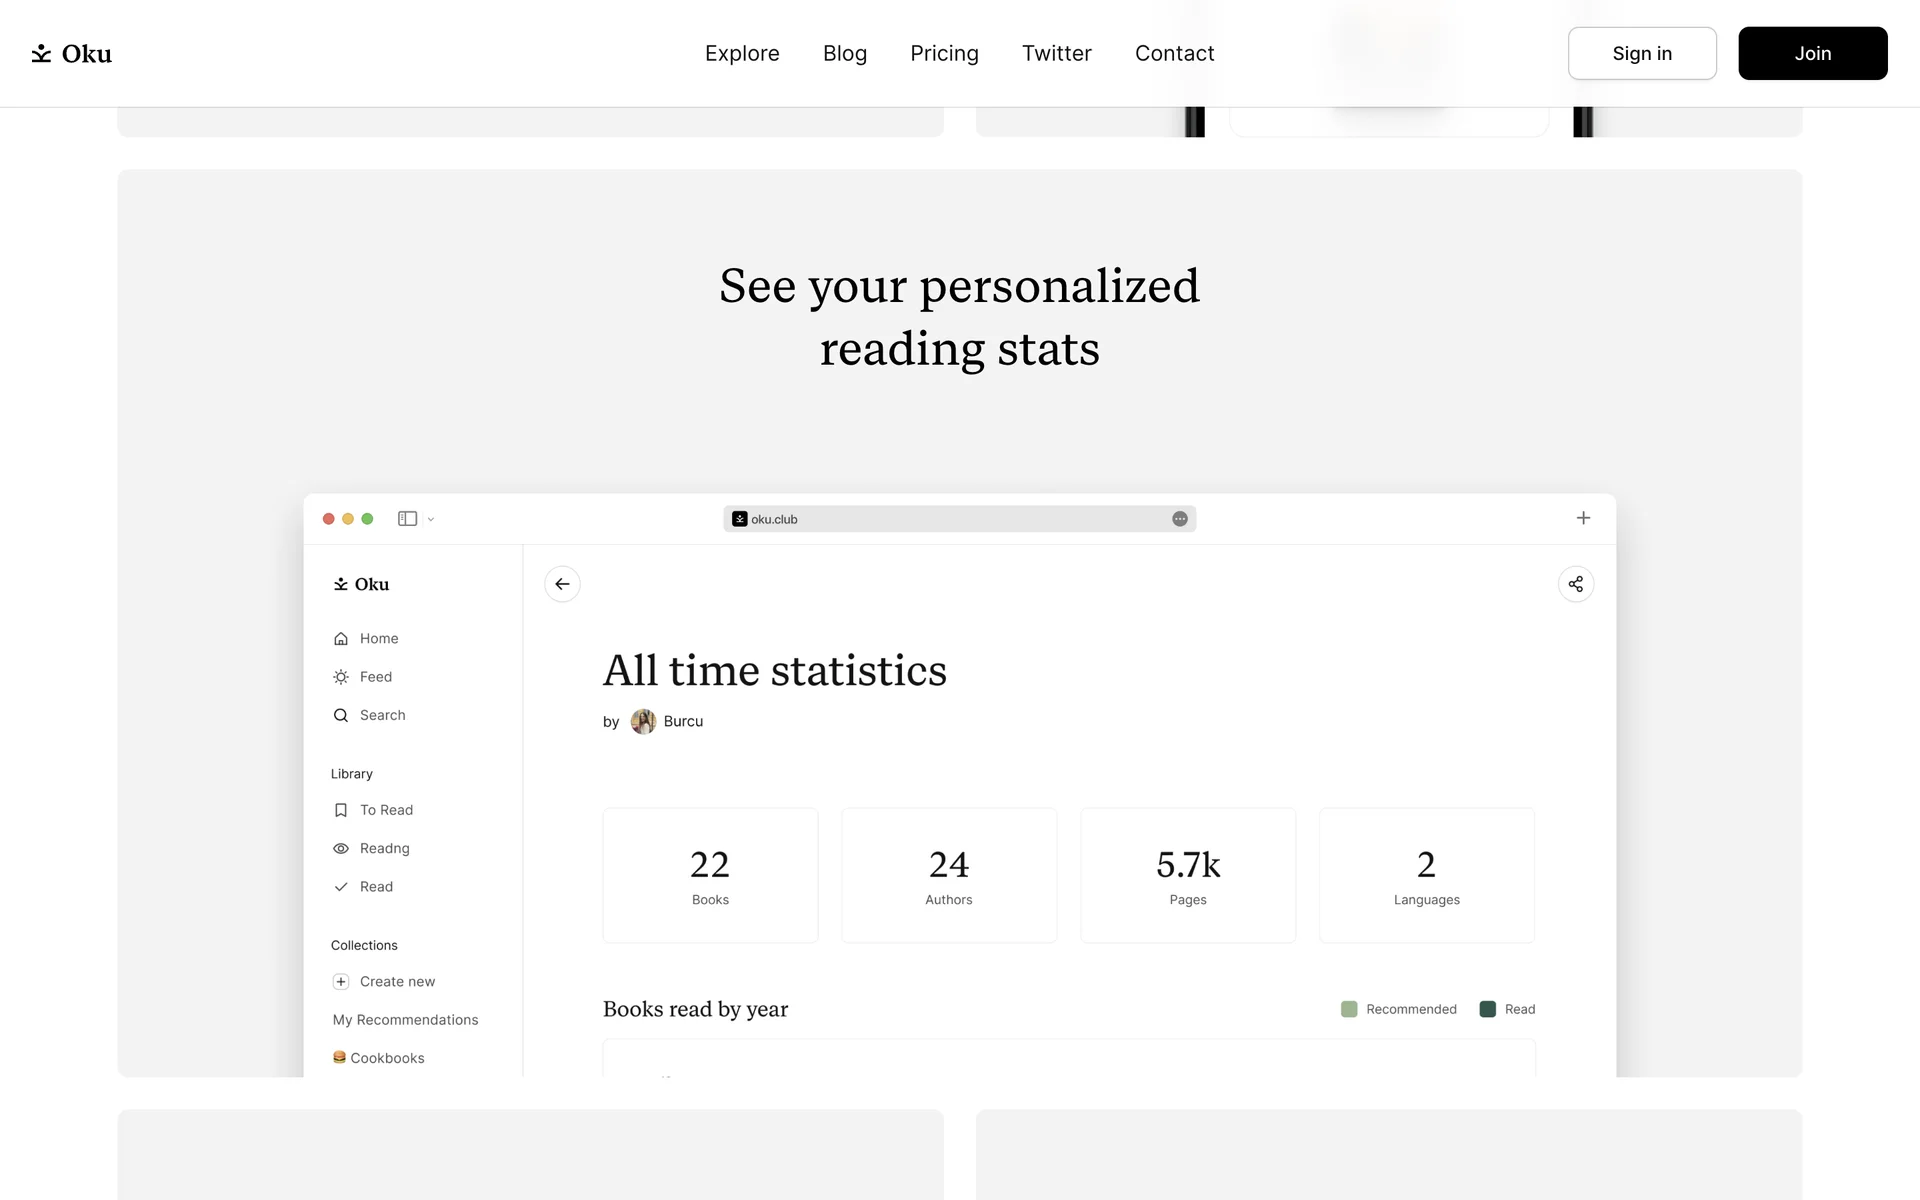Click the Recommended legend color swatch
This screenshot has width=1920, height=1200.
coord(1349,1009)
